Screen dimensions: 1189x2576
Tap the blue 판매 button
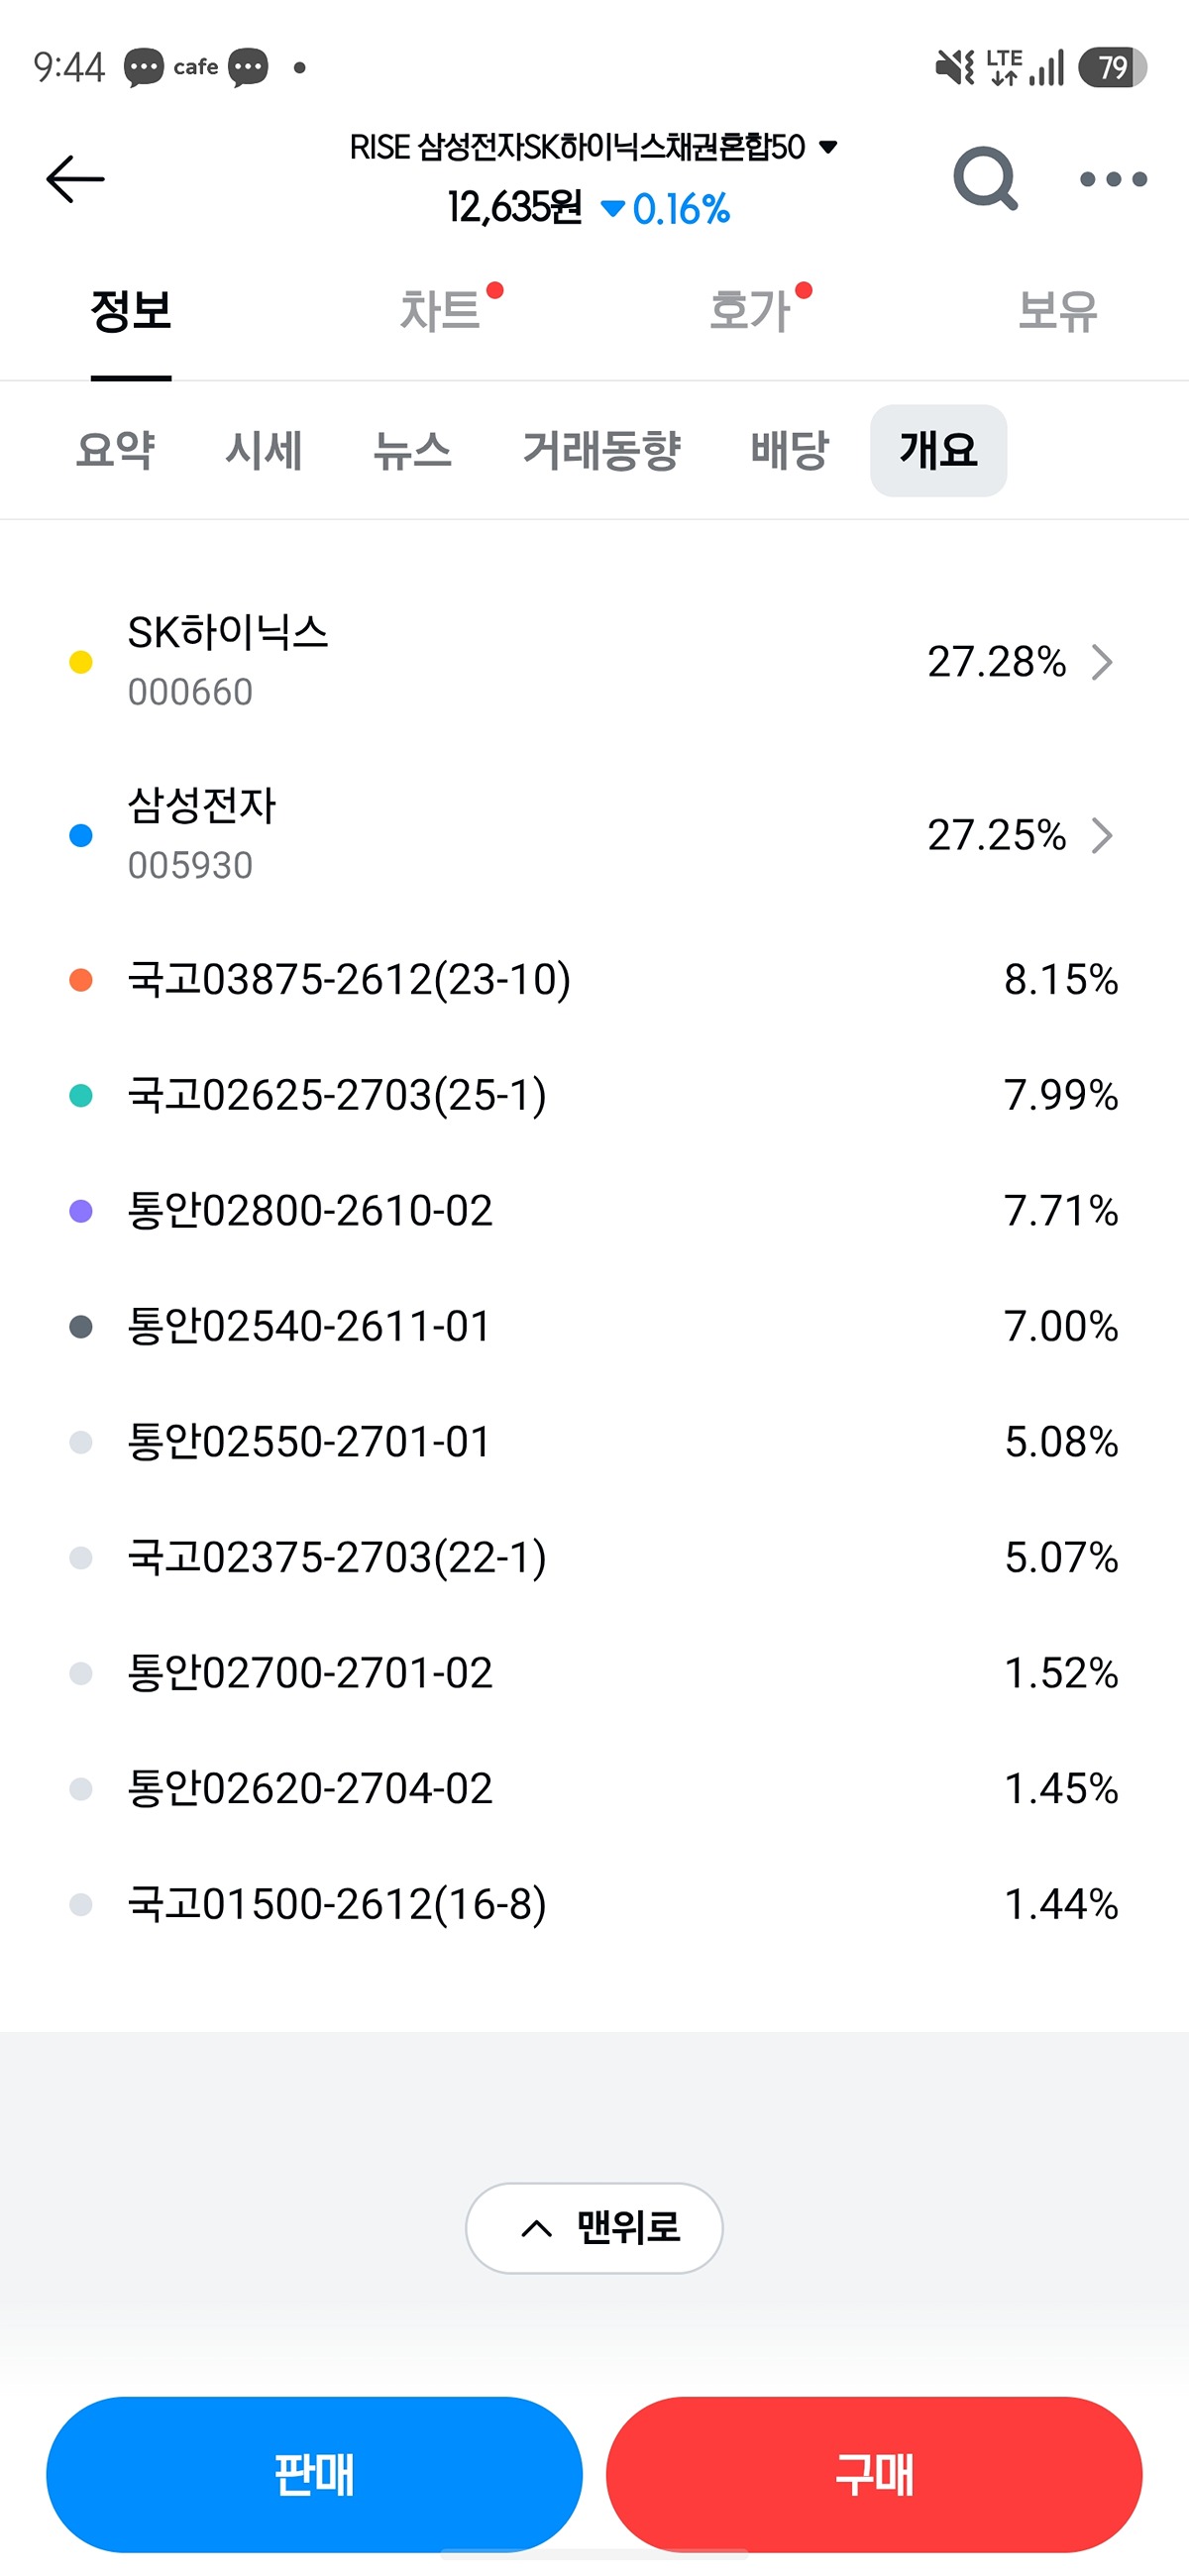click(x=314, y=2474)
